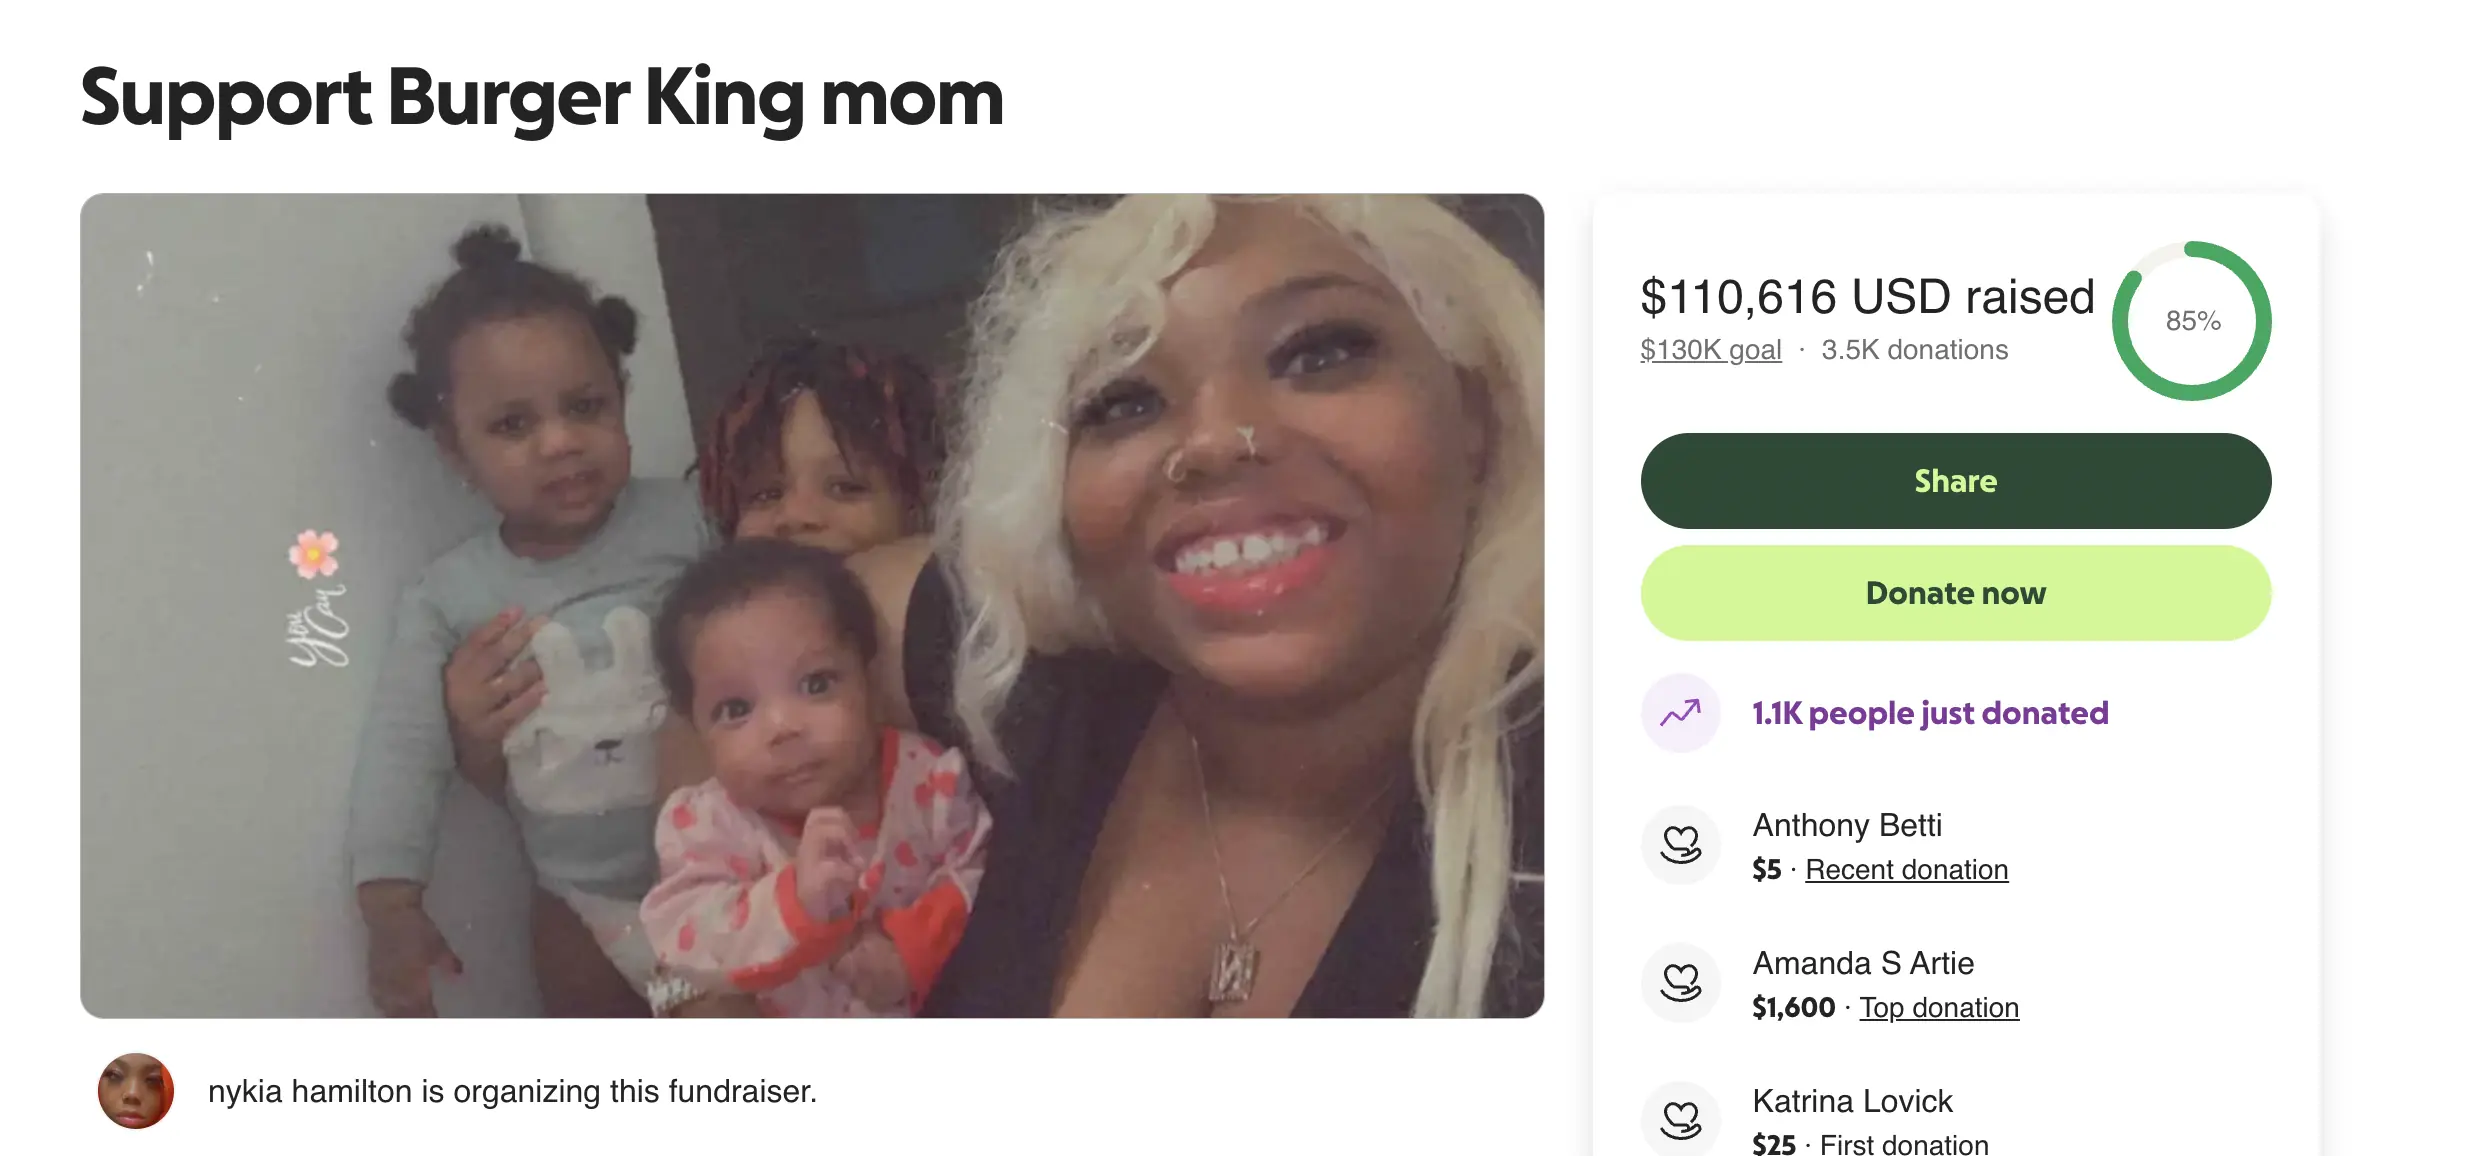Select donor name Amanda S Artie
The width and height of the screenshot is (2478, 1156).
pyautogui.click(x=1863, y=963)
